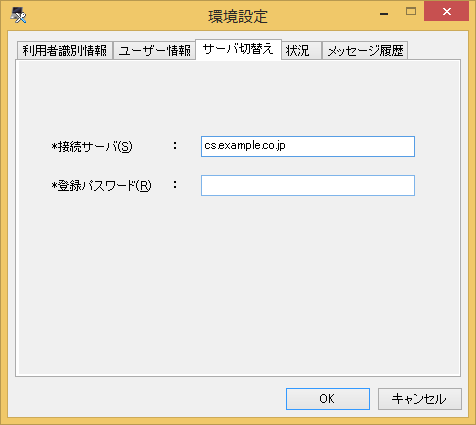Screen dimensions: 476x425
Task: Switch to the ユーザー情報 tab
Action: [154, 51]
